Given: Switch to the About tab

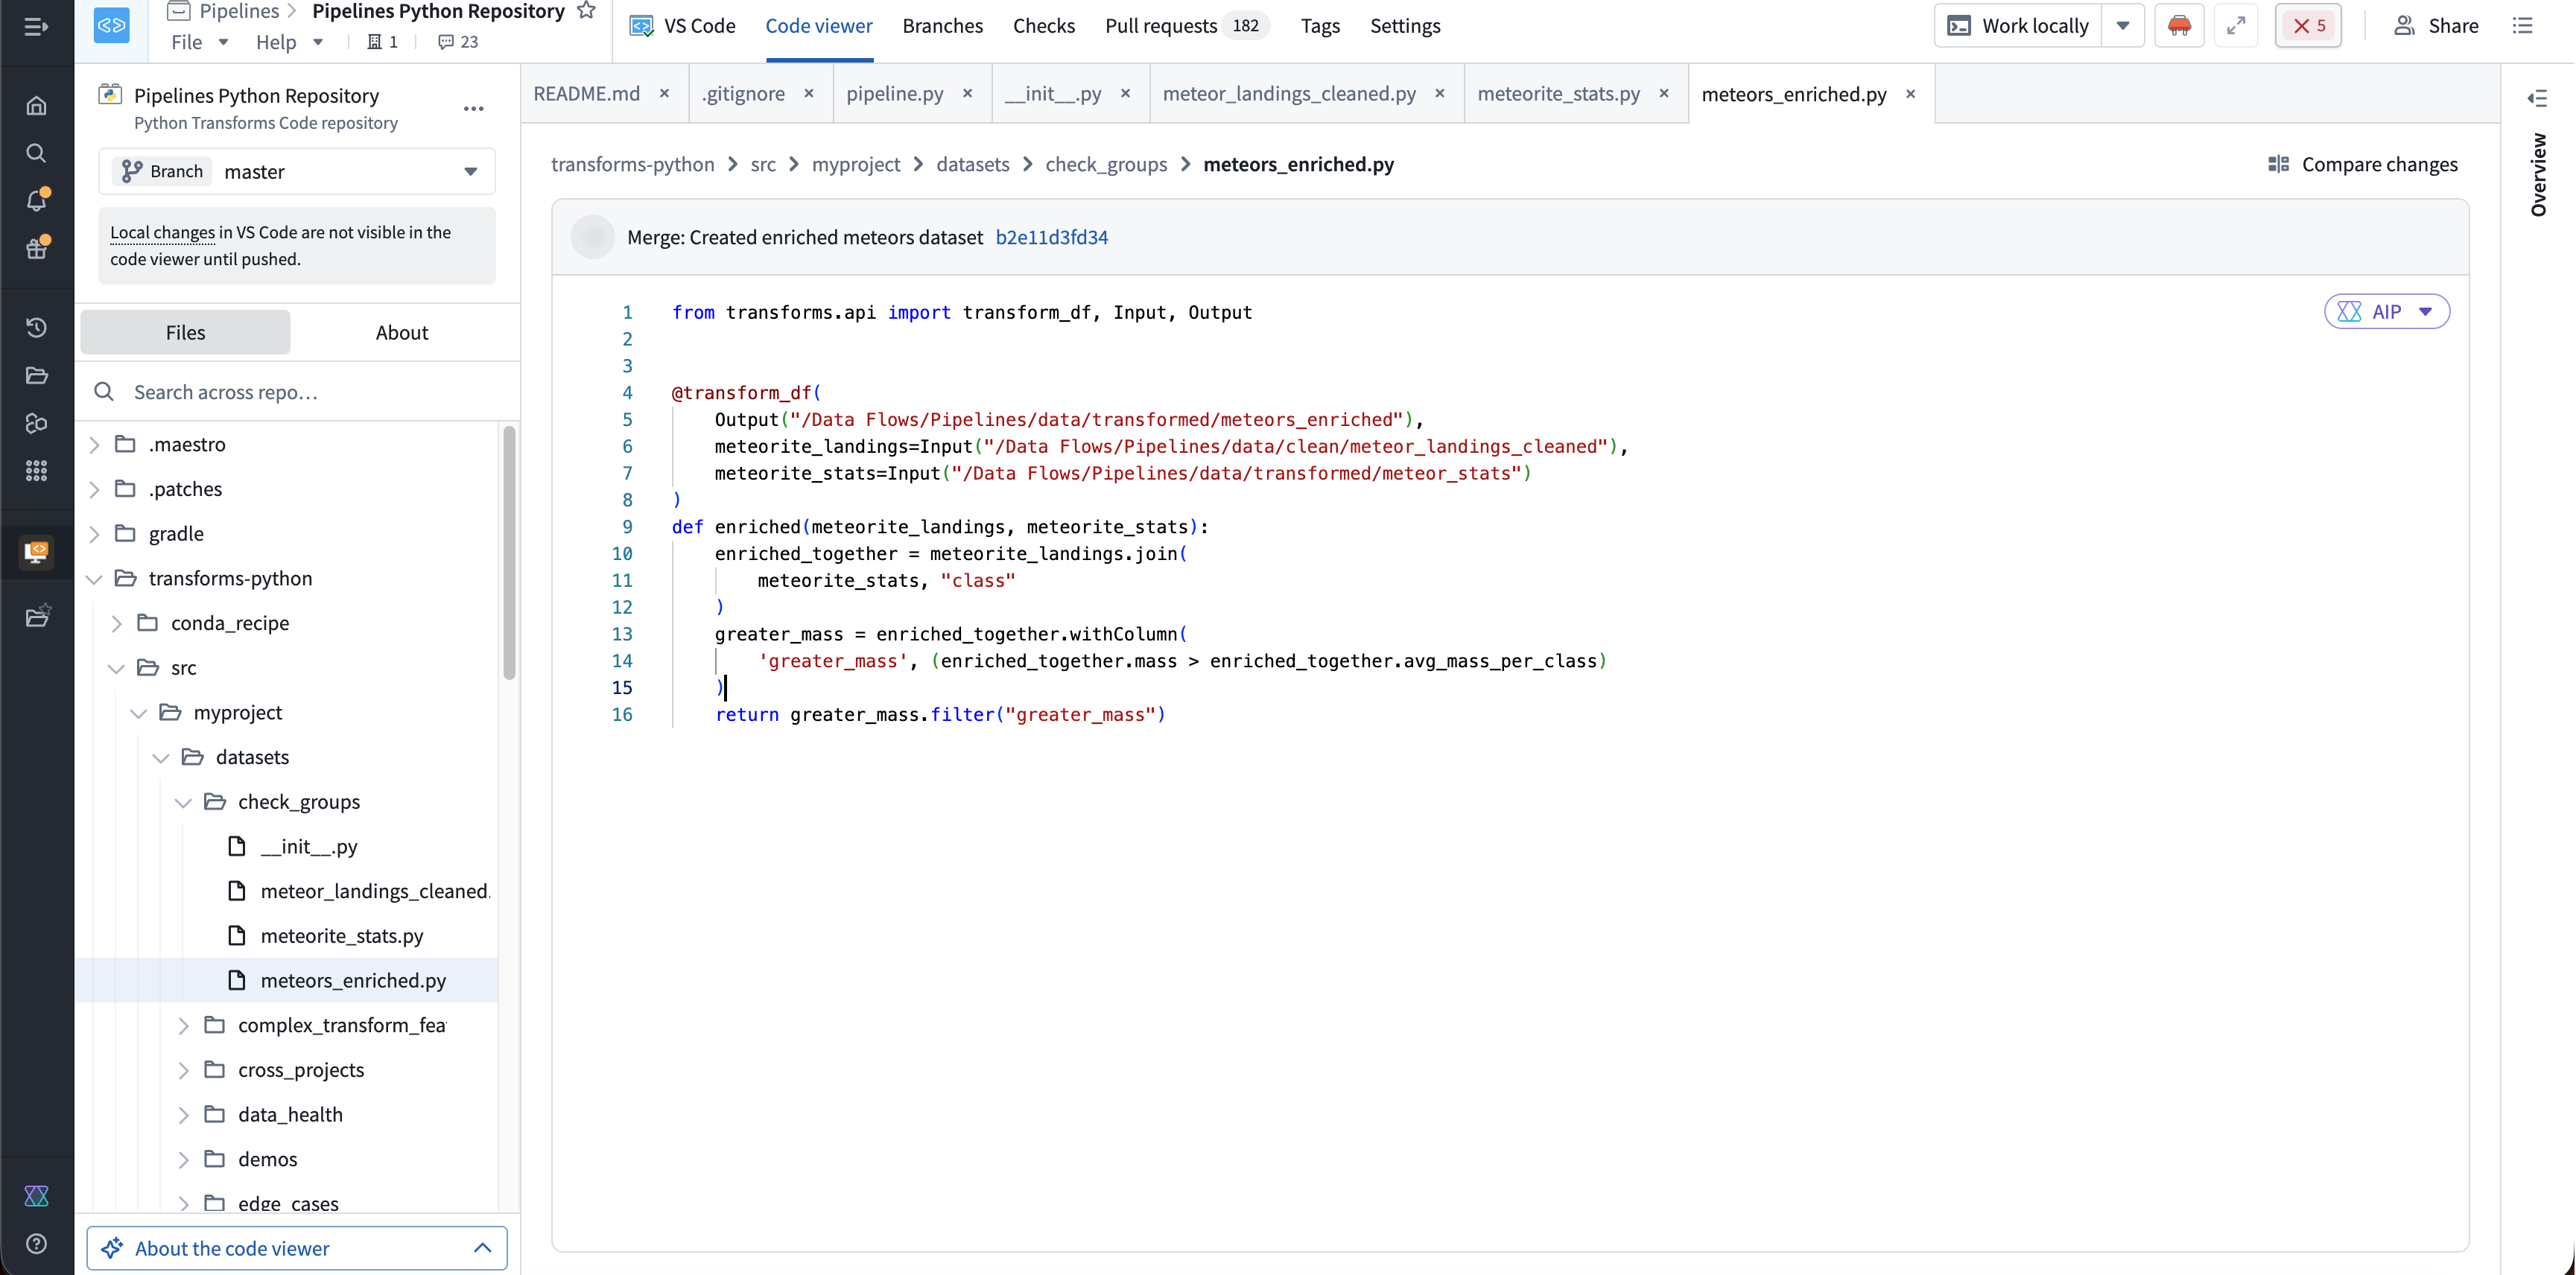Looking at the screenshot, I should pyautogui.click(x=402, y=332).
